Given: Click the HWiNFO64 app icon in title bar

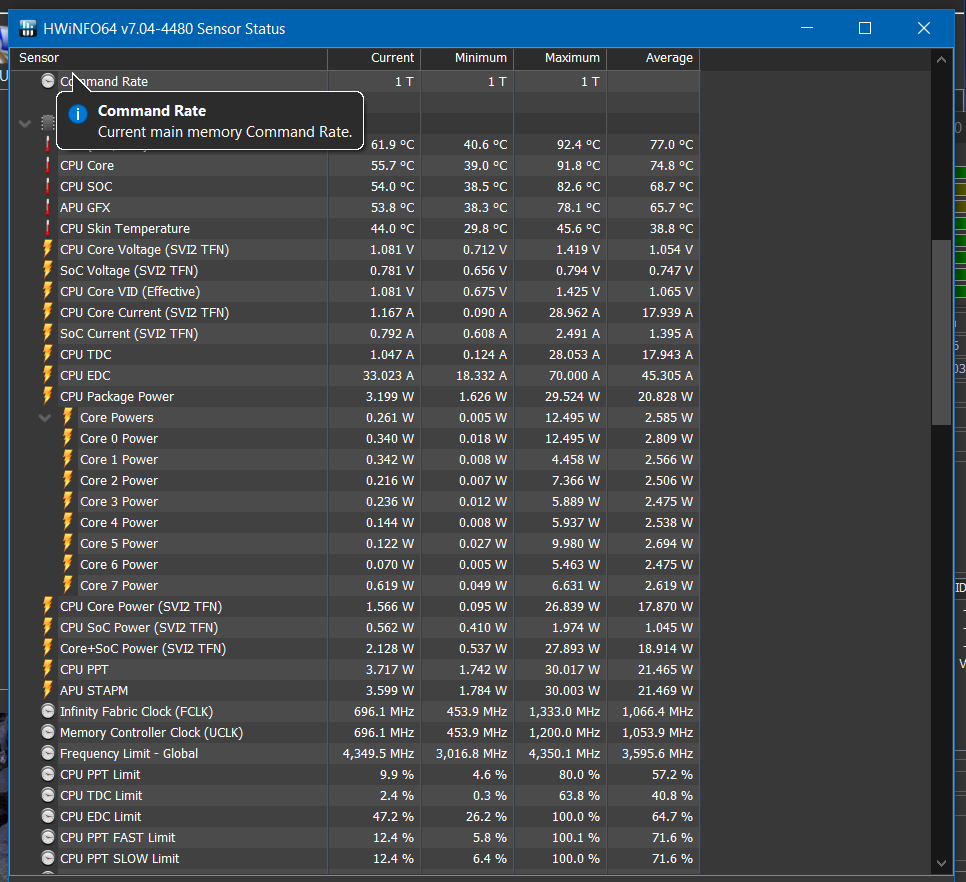Looking at the screenshot, I should [28, 28].
